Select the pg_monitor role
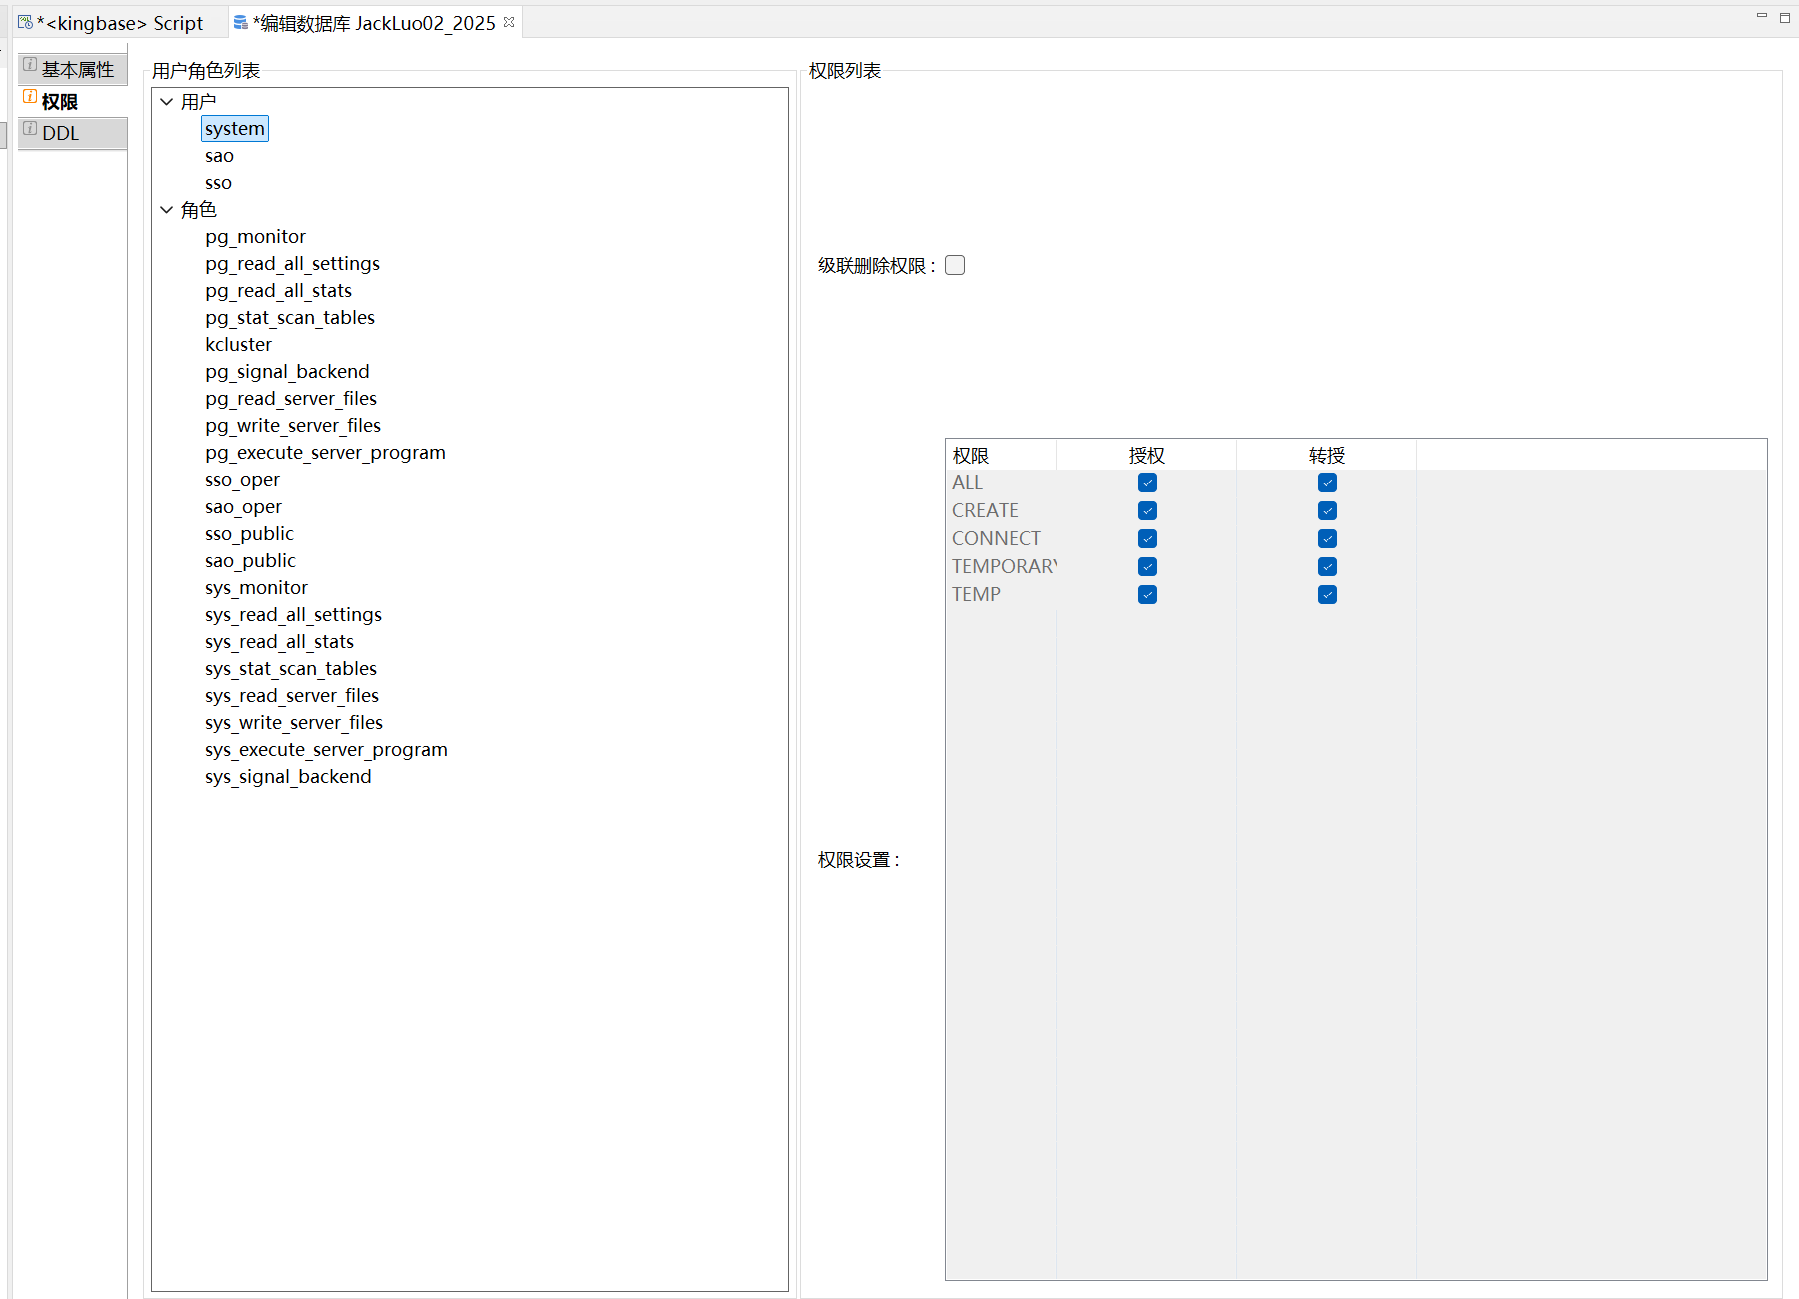 (x=255, y=237)
